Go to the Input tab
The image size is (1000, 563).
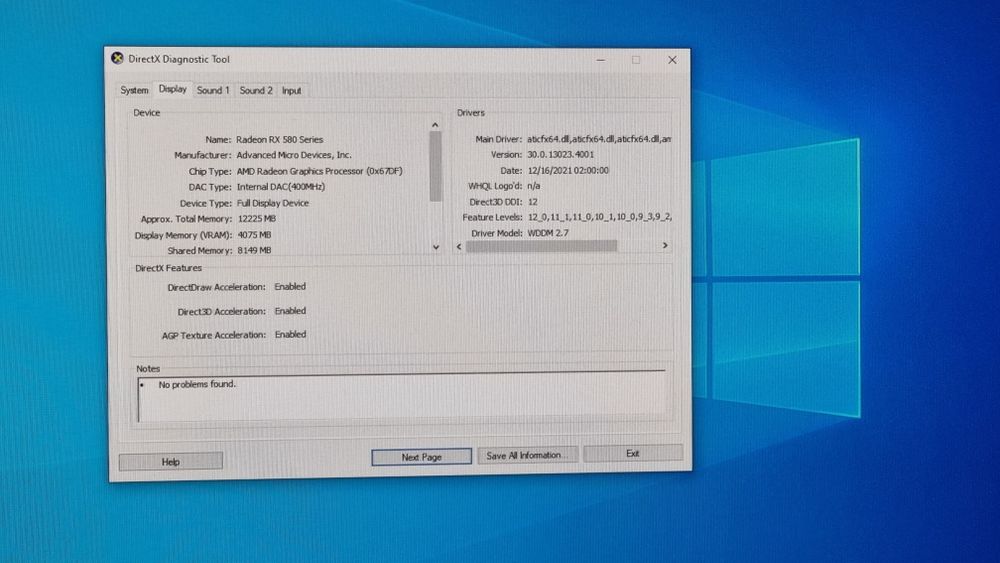(291, 91)
